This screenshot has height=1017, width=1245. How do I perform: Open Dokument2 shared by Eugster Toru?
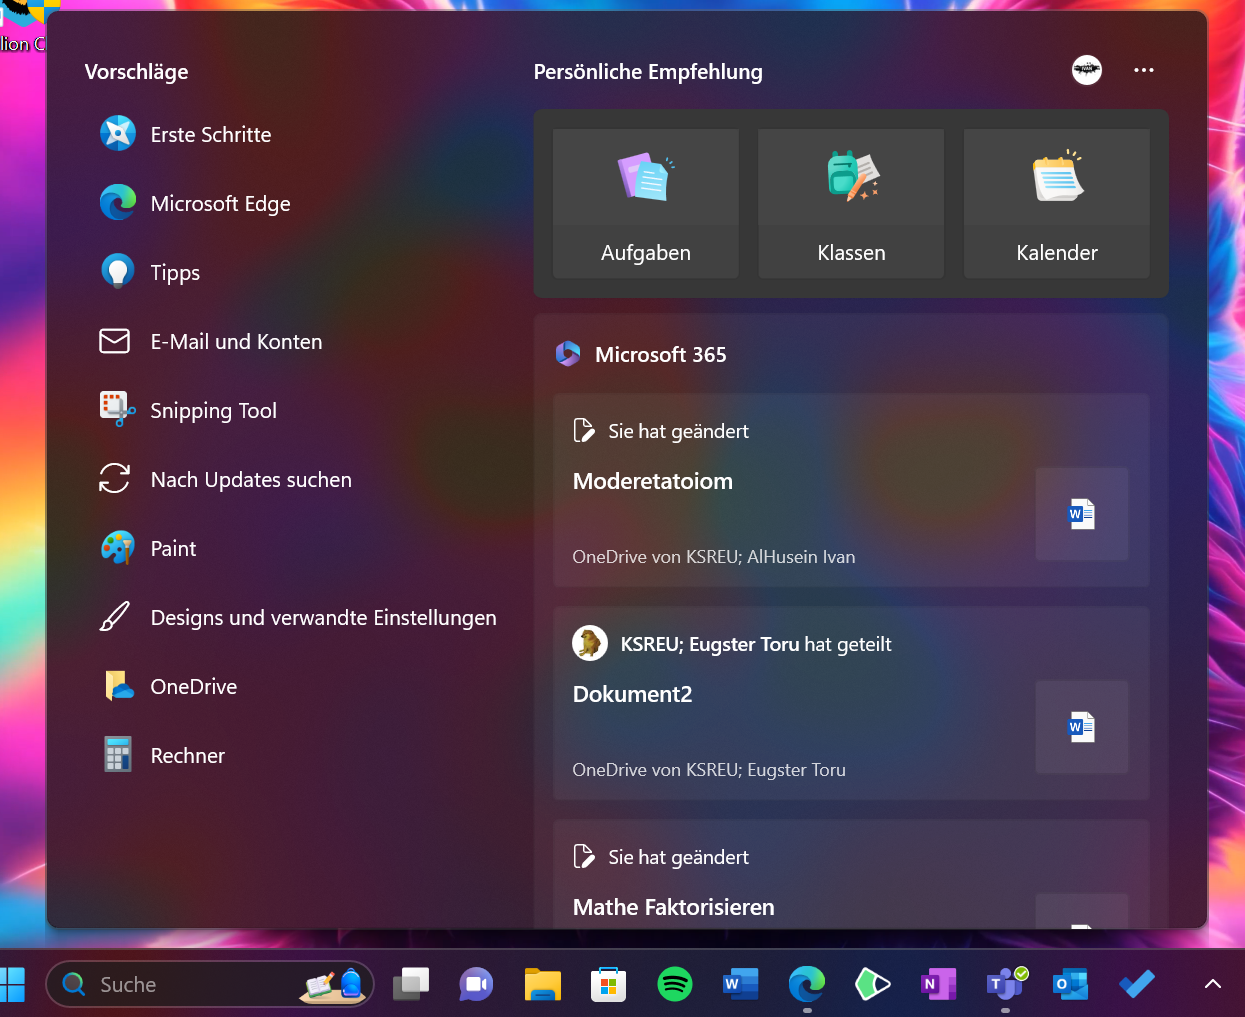851,700
